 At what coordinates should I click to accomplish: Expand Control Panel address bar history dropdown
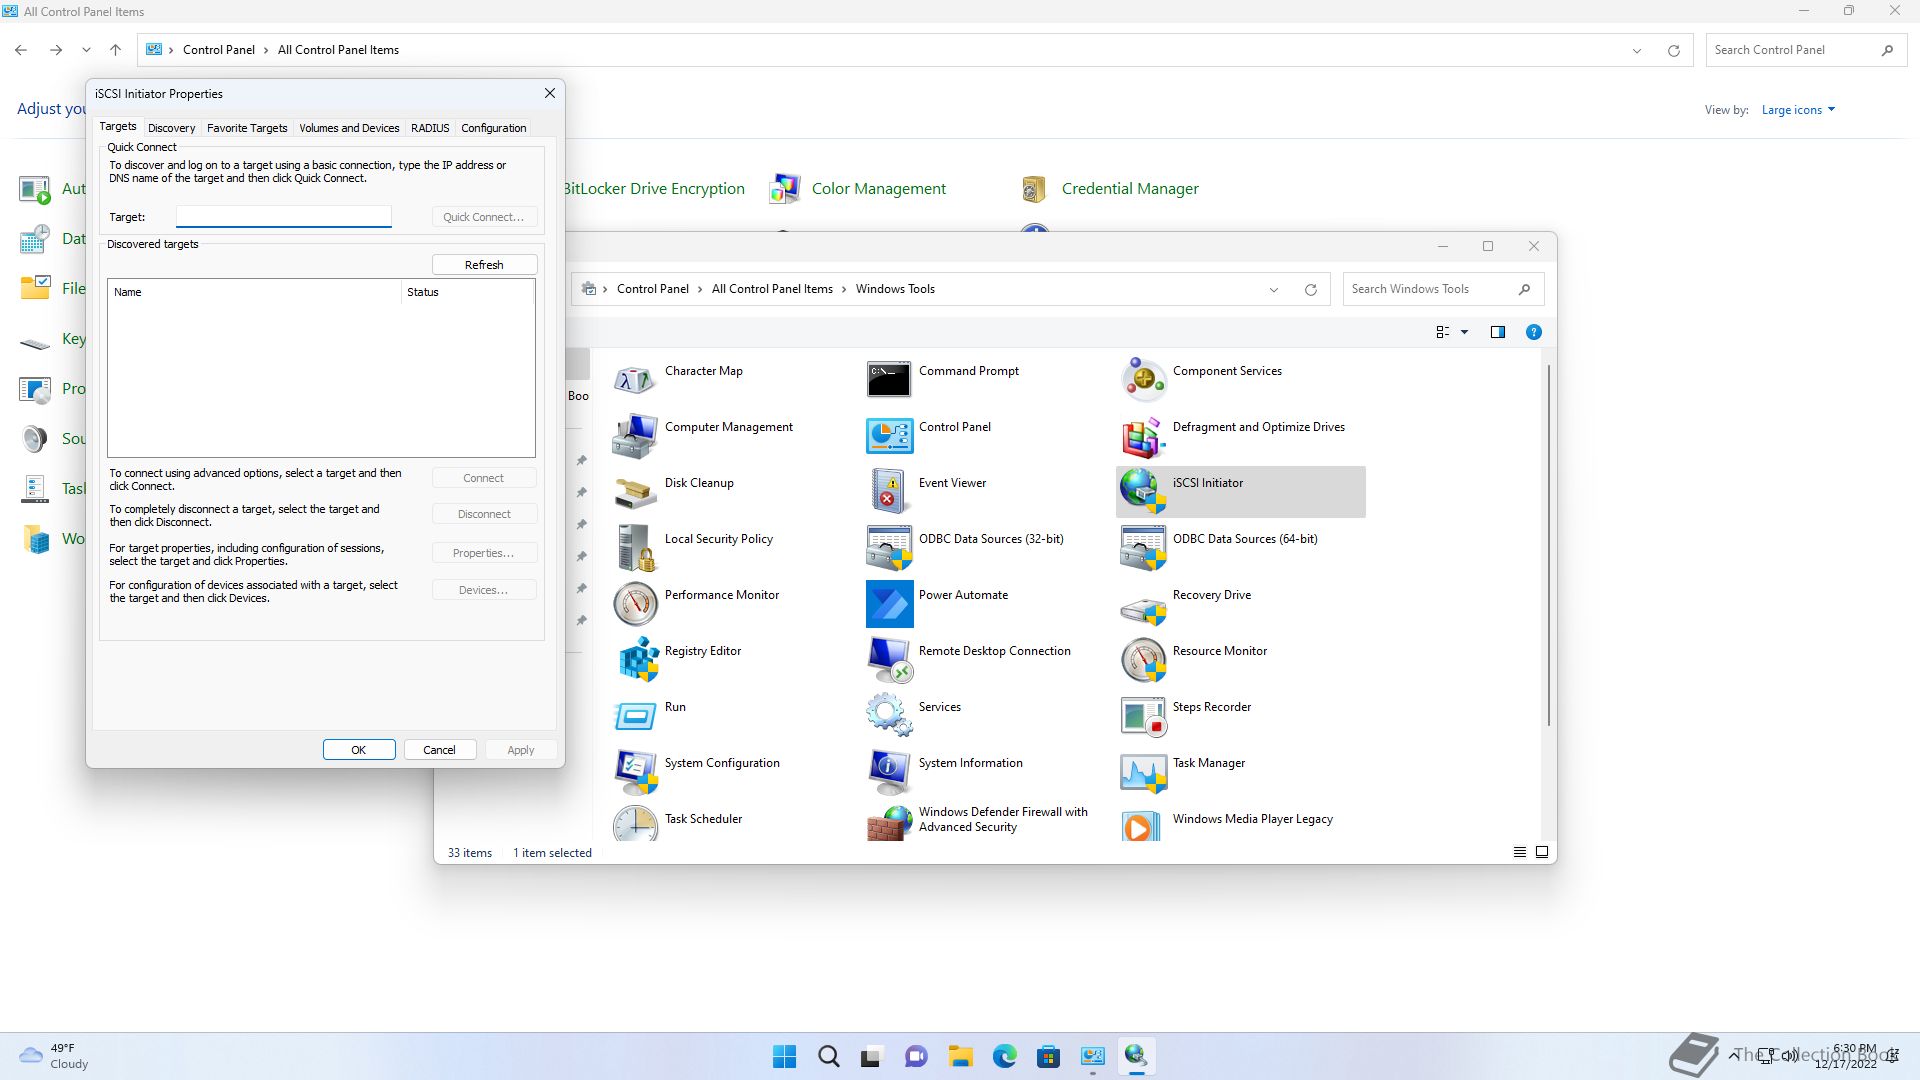pos(1637,51)
